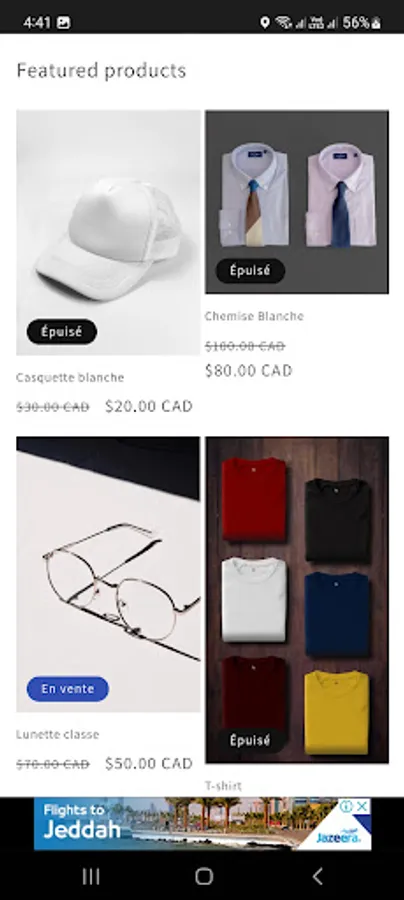The width and height of the screenshot is (404, 900).
Task: Close the Jeddah flights ad banner
Action: (x=362, y=806)
